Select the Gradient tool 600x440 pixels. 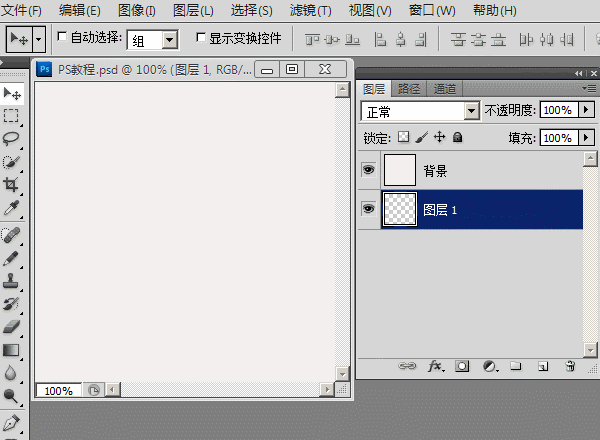click(11, 350)
